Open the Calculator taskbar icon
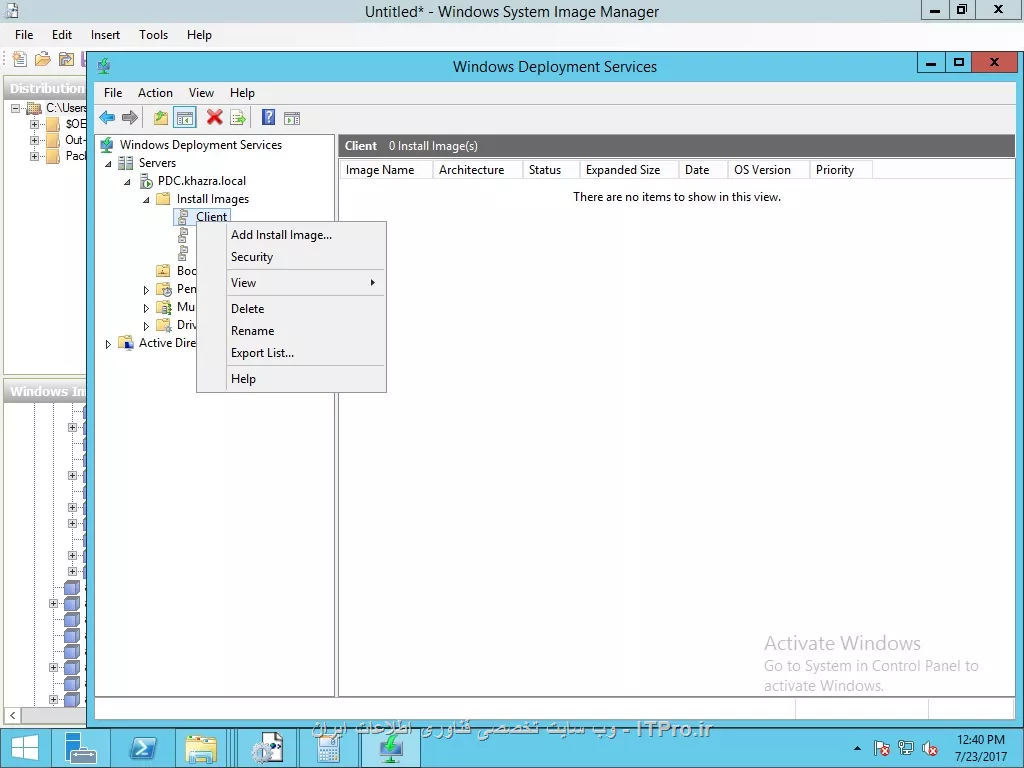The width and height of the screenshot is (1024, 768). tap(328, 748)
